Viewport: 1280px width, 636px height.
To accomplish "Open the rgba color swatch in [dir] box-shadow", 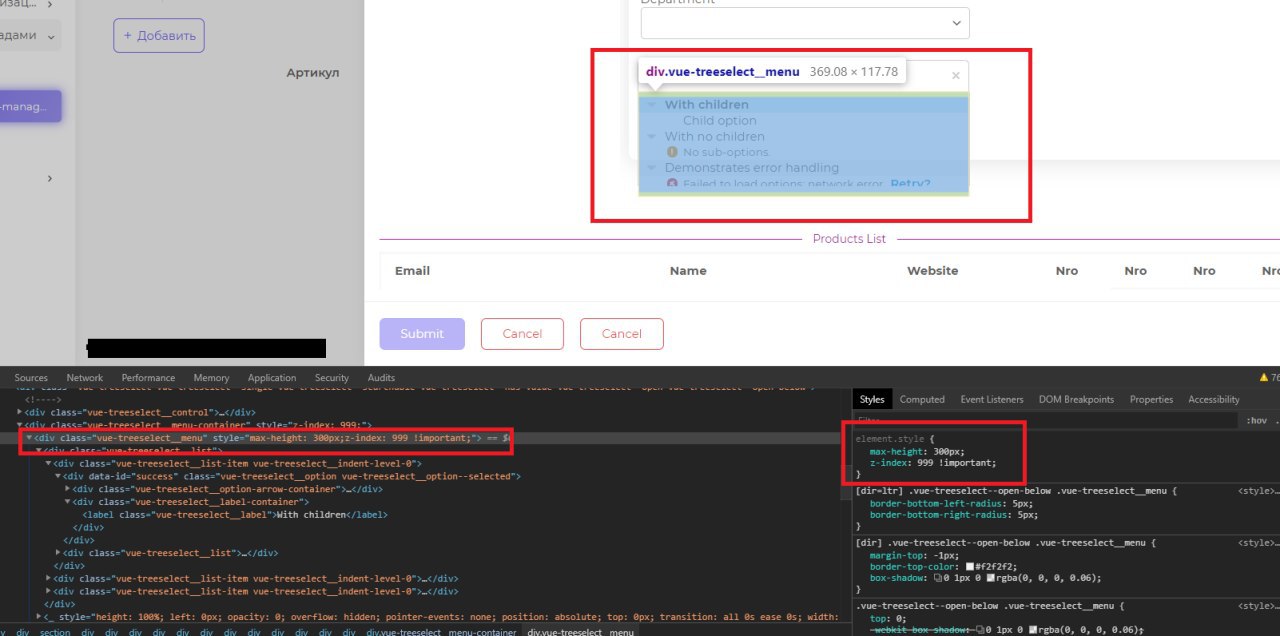I will [990, 577].
